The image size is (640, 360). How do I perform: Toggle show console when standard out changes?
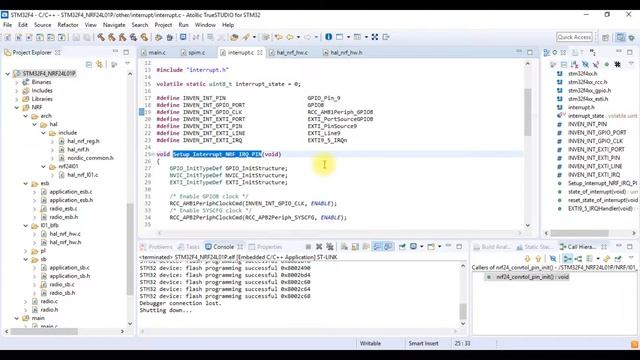click(x=377, y=247)
